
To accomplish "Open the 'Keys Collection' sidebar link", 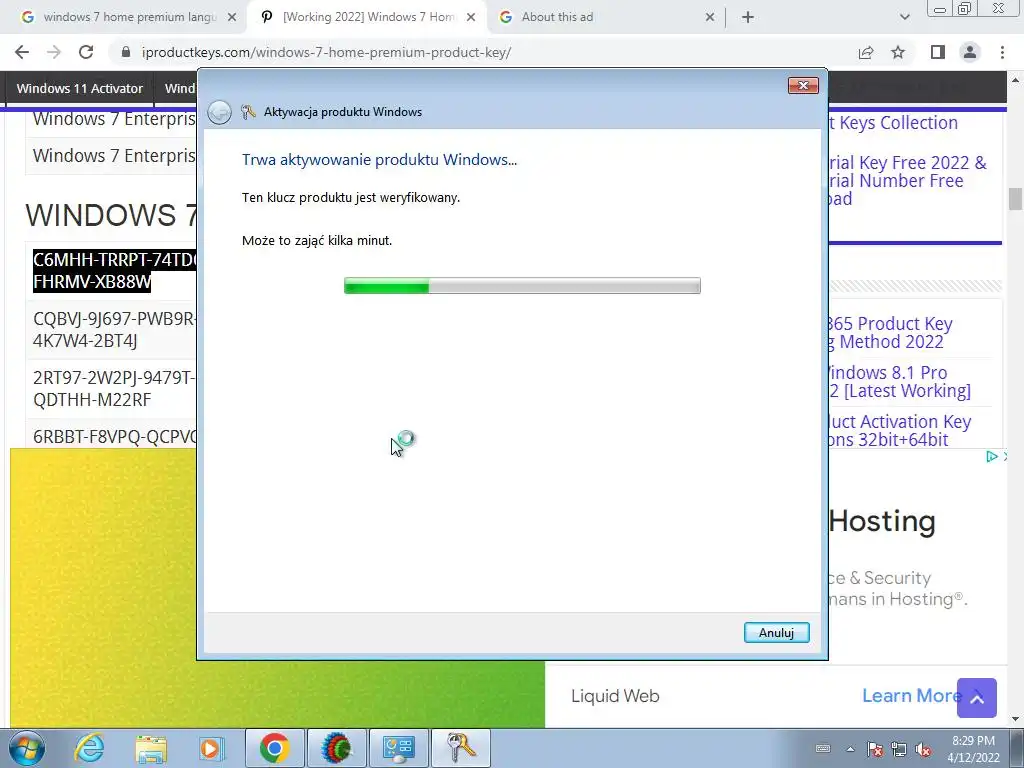I will pos(893,123).
